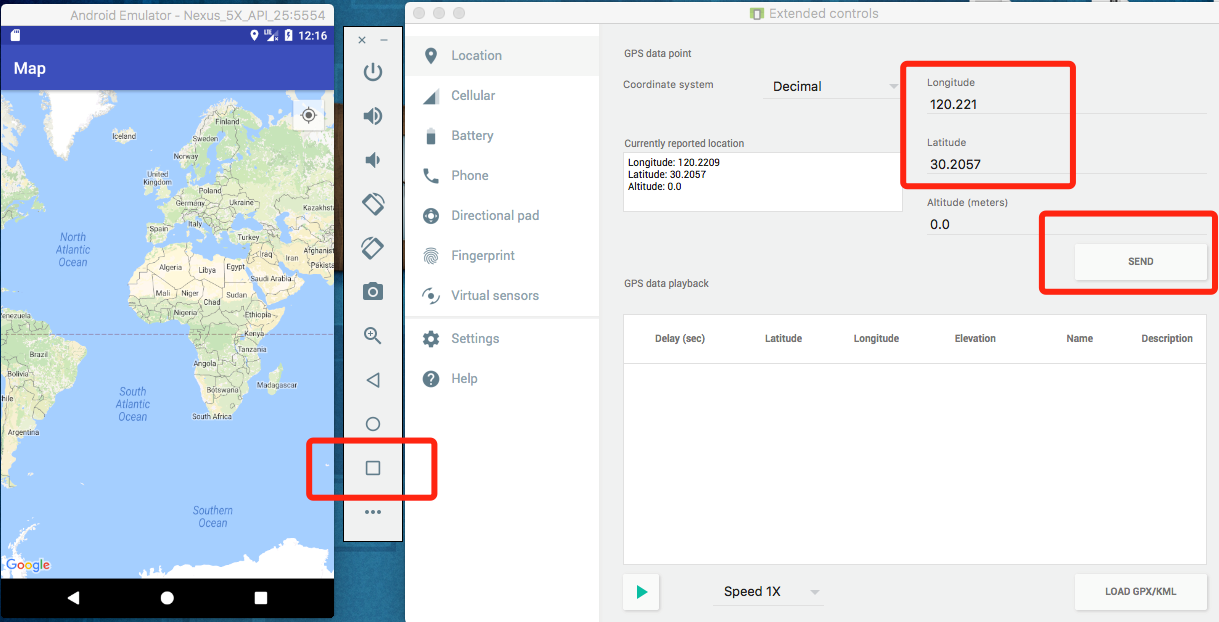Screen dimensions: 1219x622
Task: Tap the my-location crosshair button on the map
Action: [309, 115]
